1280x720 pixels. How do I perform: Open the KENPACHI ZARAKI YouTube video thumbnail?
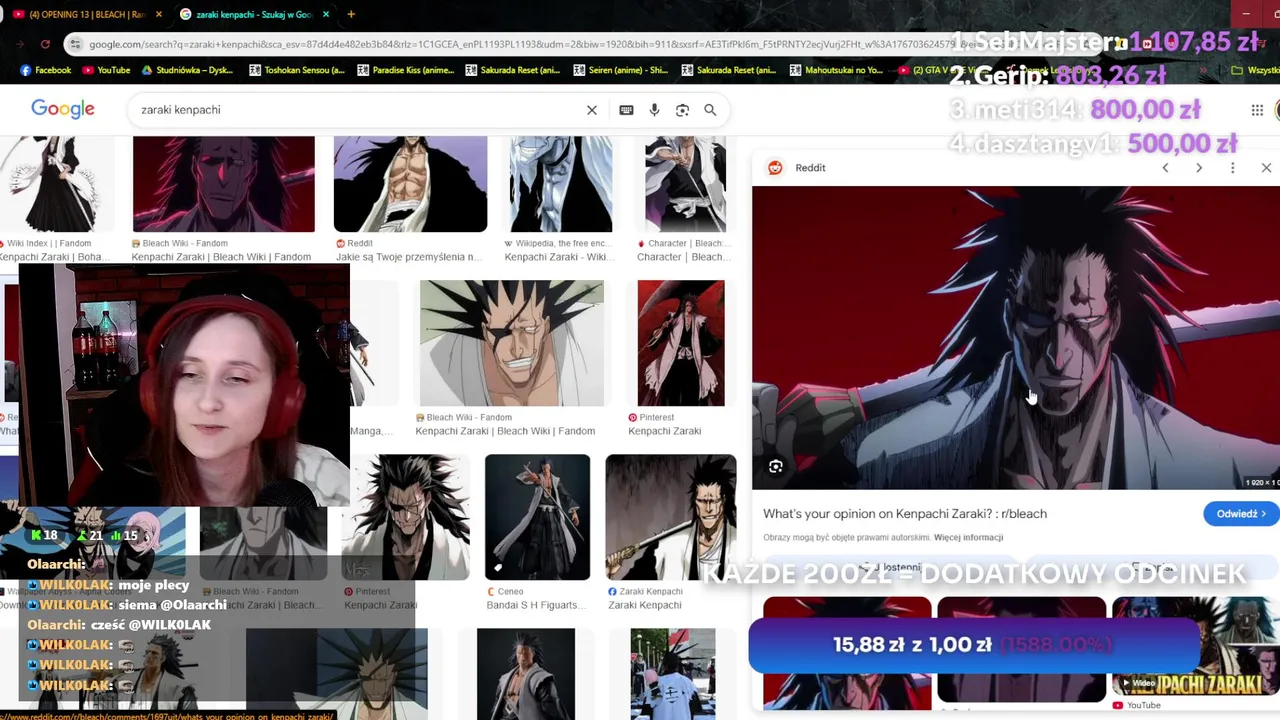coord(1195,646)
